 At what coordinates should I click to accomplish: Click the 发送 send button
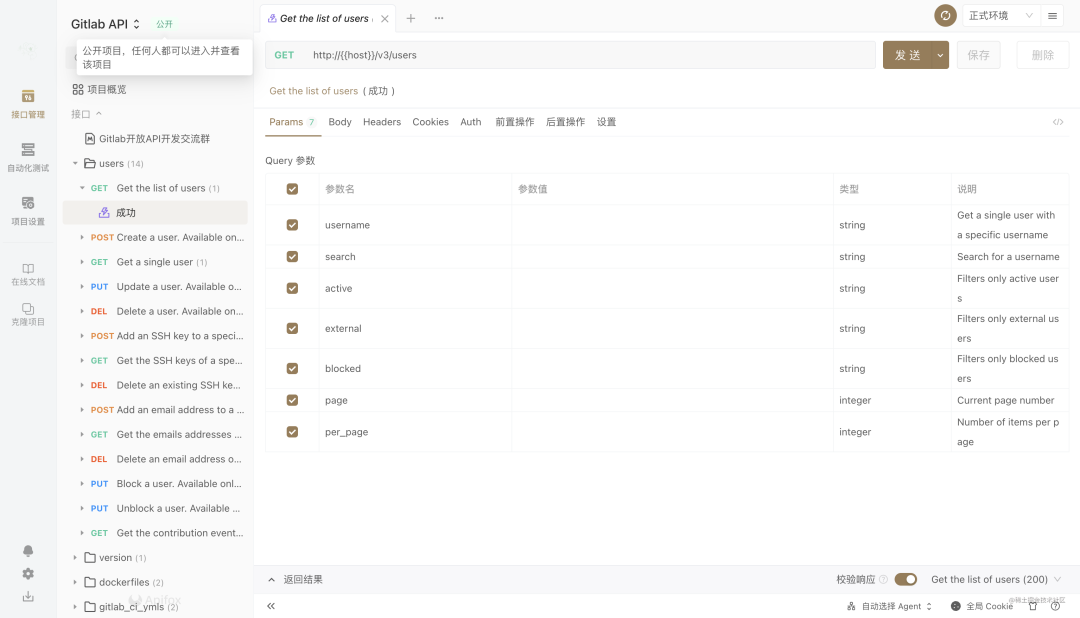[907, 55]
